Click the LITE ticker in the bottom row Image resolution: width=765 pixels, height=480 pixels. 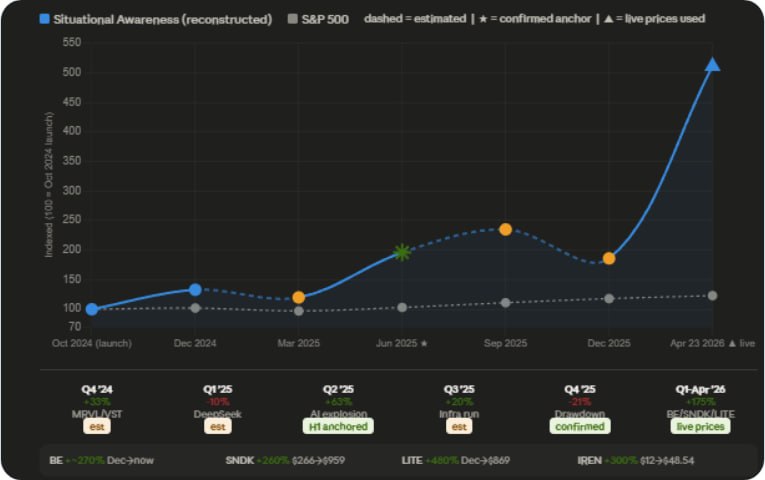click(x=412, y=460)
